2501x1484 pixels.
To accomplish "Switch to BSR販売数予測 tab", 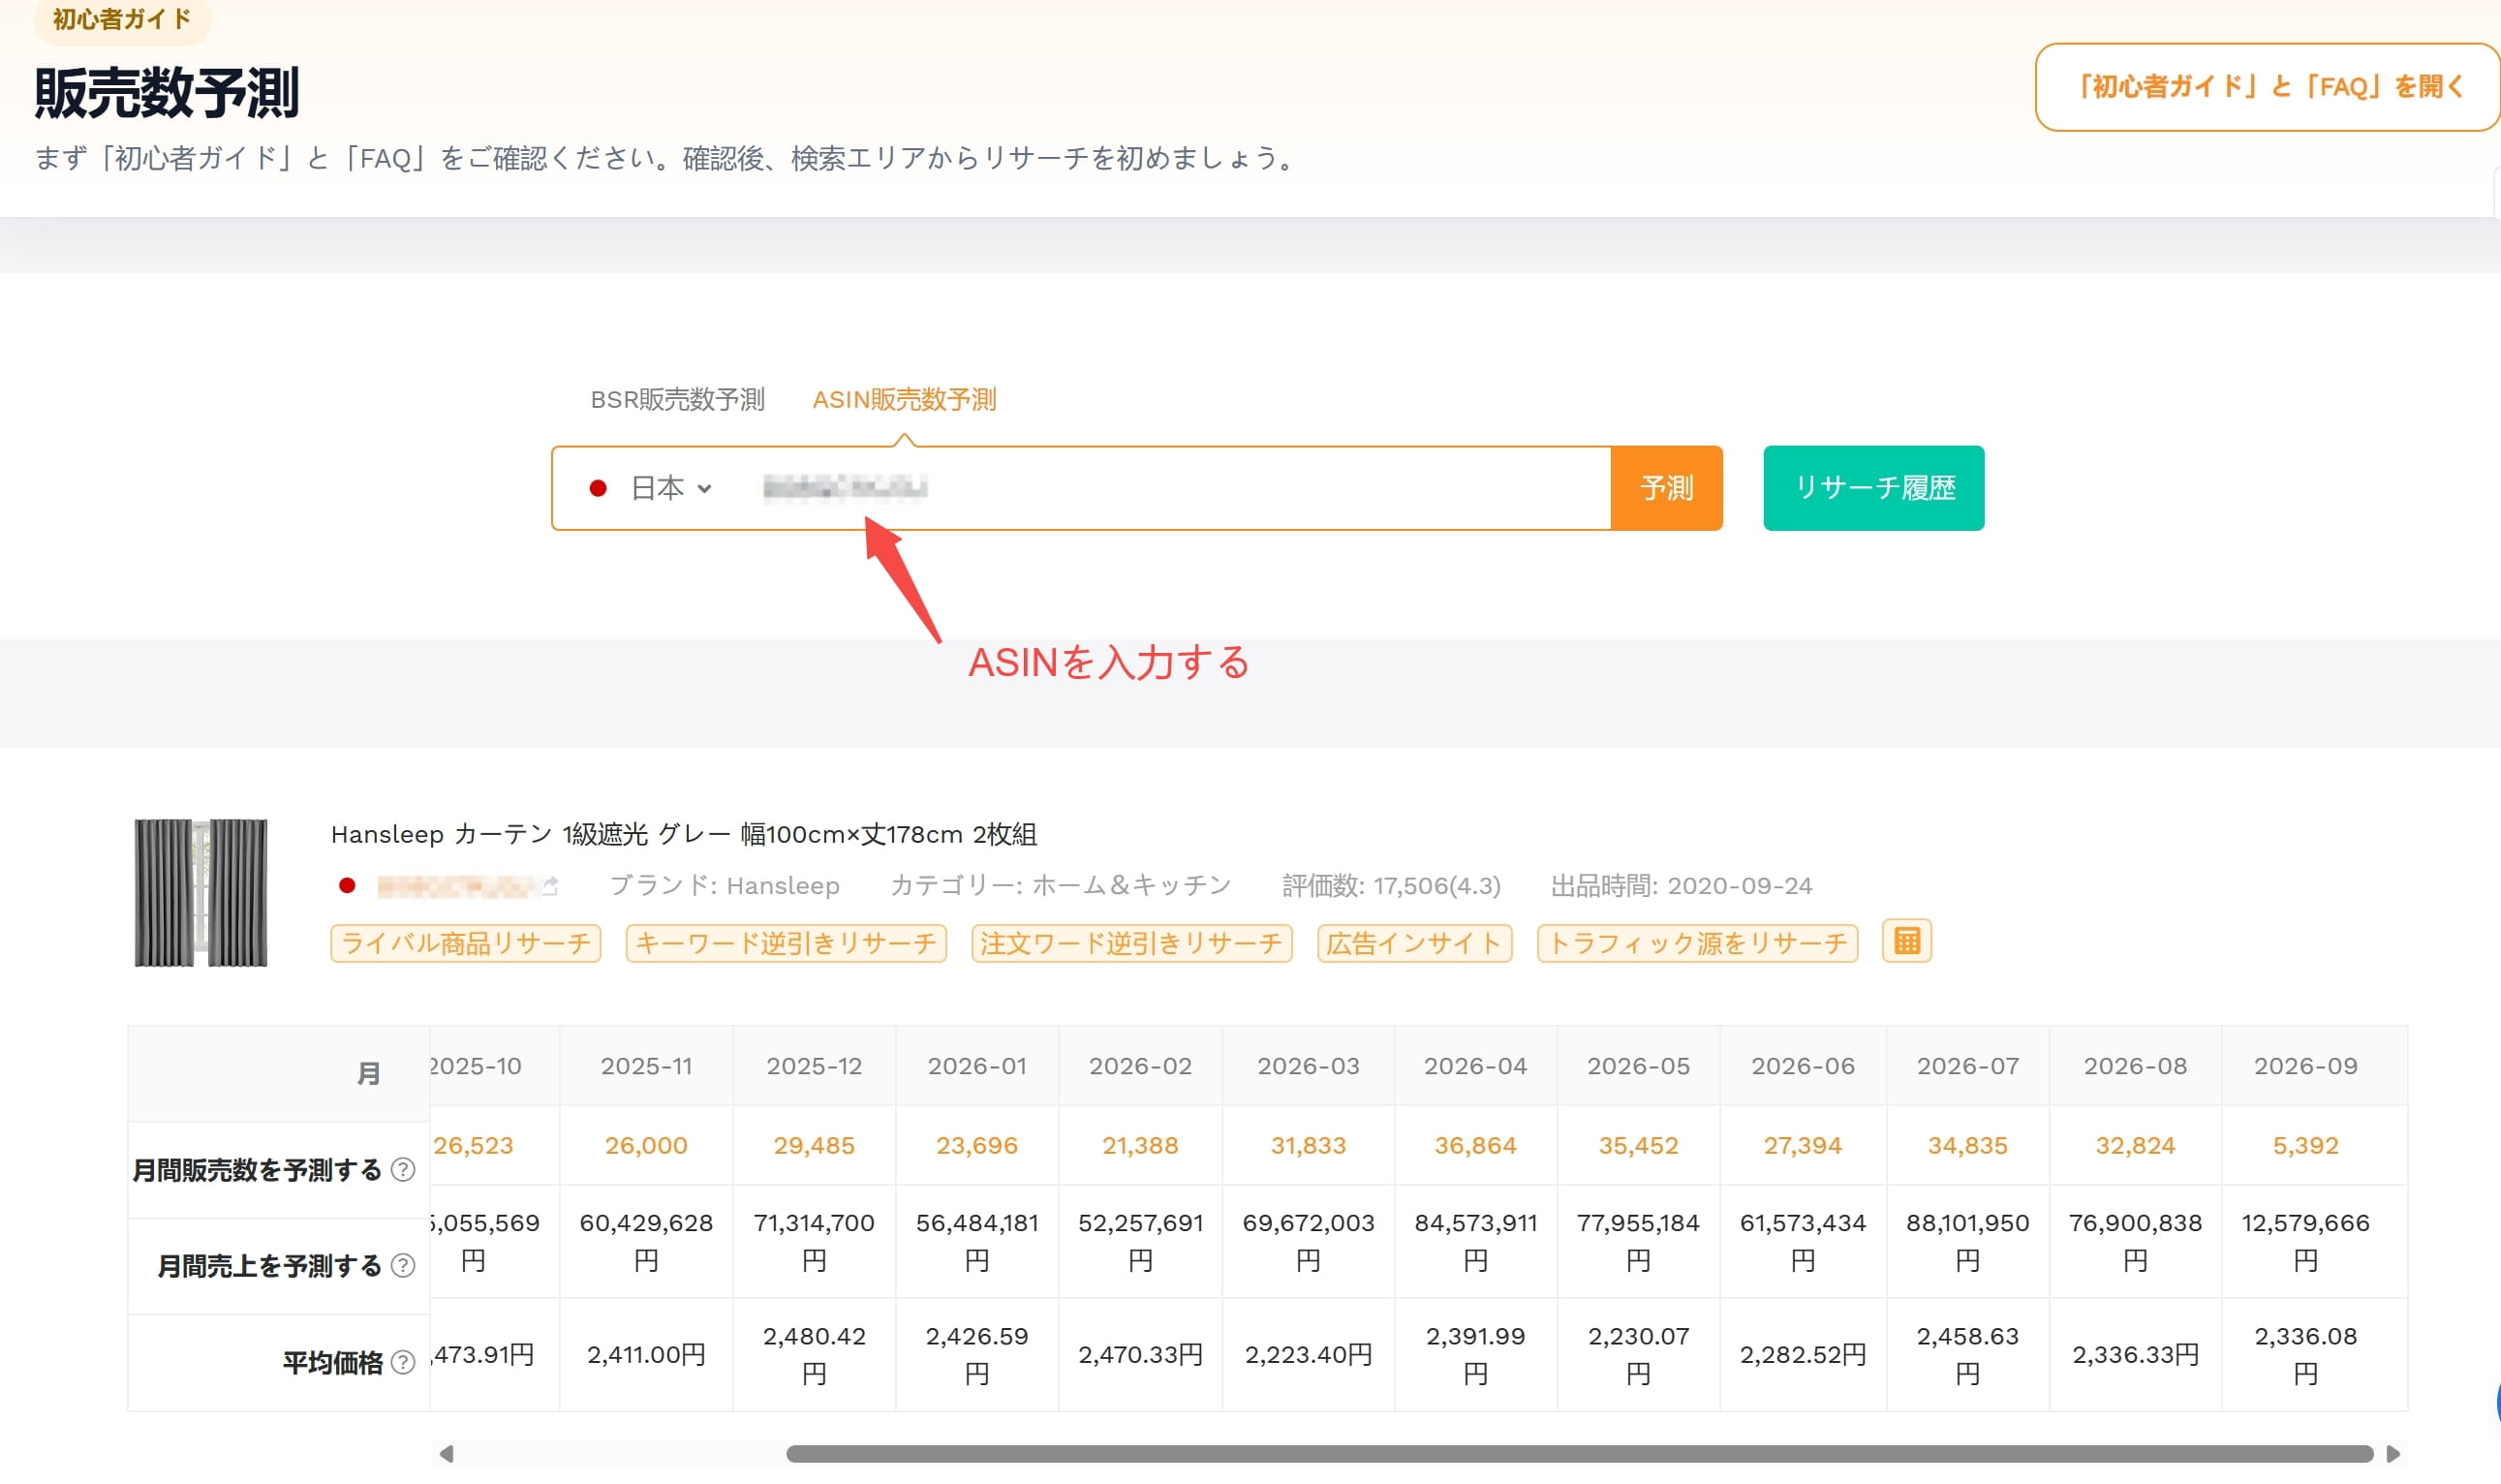I will click(677, 399).
